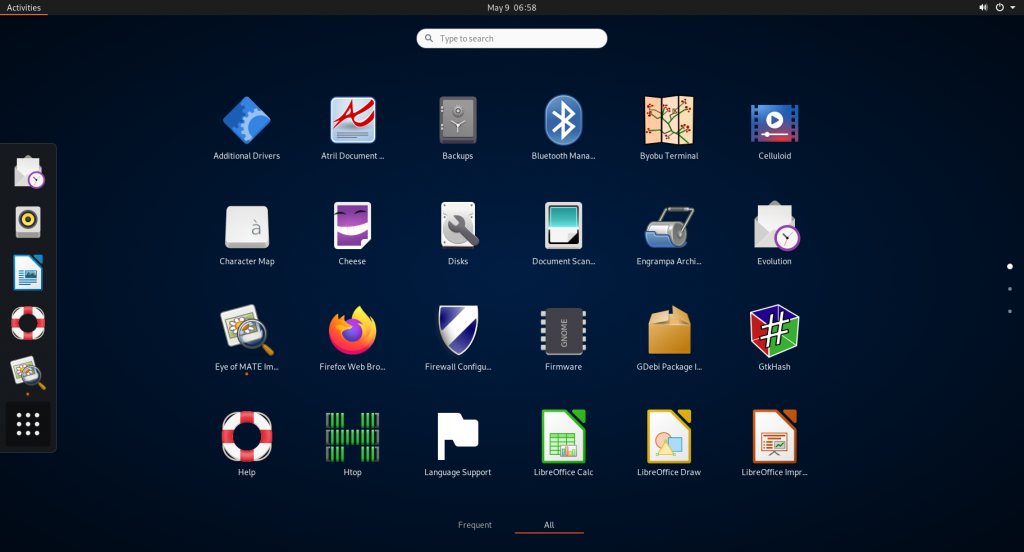Launch Evolution from the app grid
The width and height of the screenshot is (1024, 552).
pyautogui.click(x=775, y=233)
